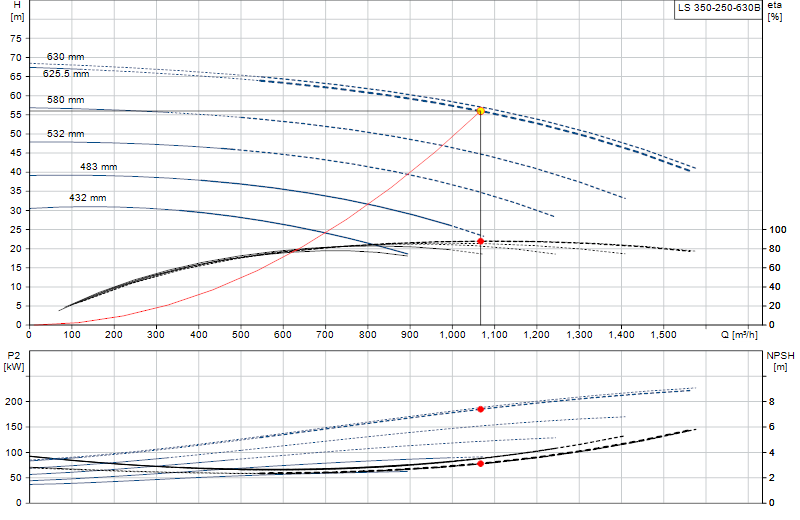Image resolution: width=800 pixels, height=520 pixels.
Task: Click the LS 350-250-630B pump model label
Action: tap(719, 8)
